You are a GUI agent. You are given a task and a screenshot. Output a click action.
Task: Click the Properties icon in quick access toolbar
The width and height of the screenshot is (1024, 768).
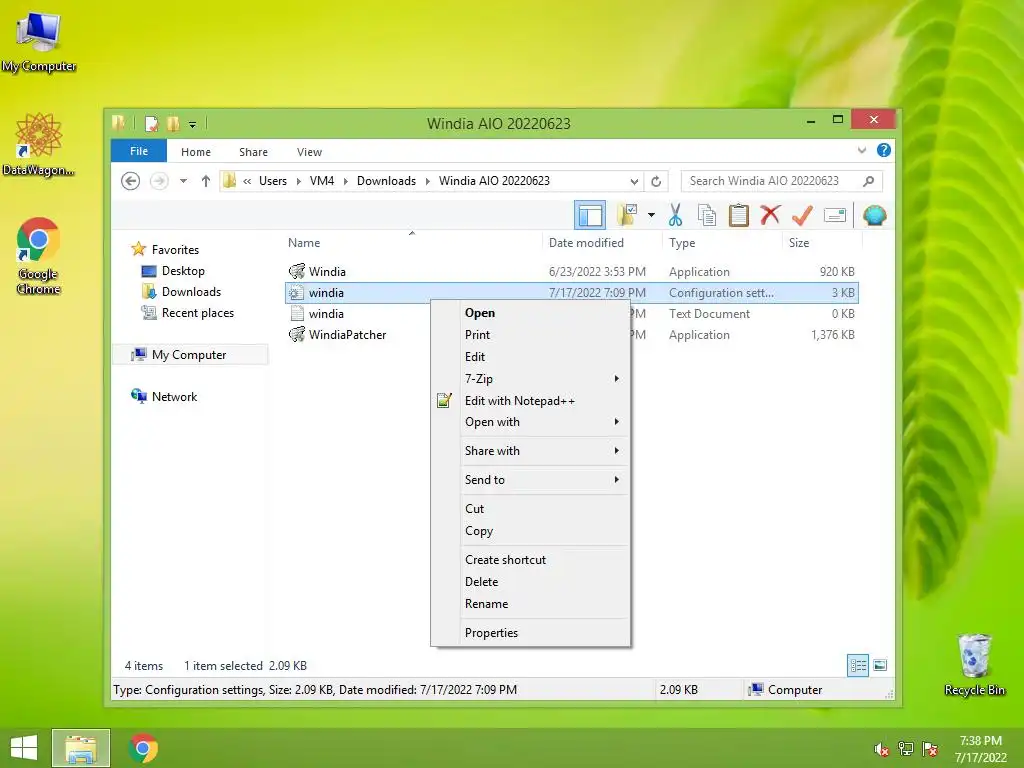tap(152, 123)
